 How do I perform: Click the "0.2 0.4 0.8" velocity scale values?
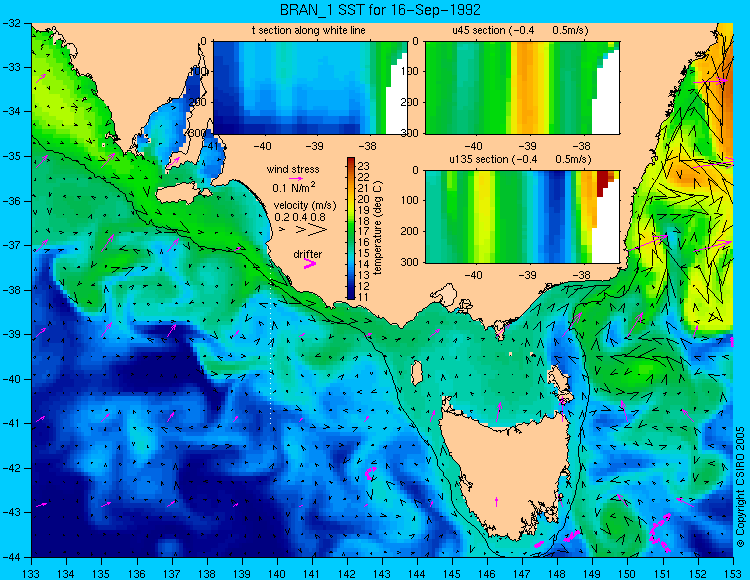299,217
